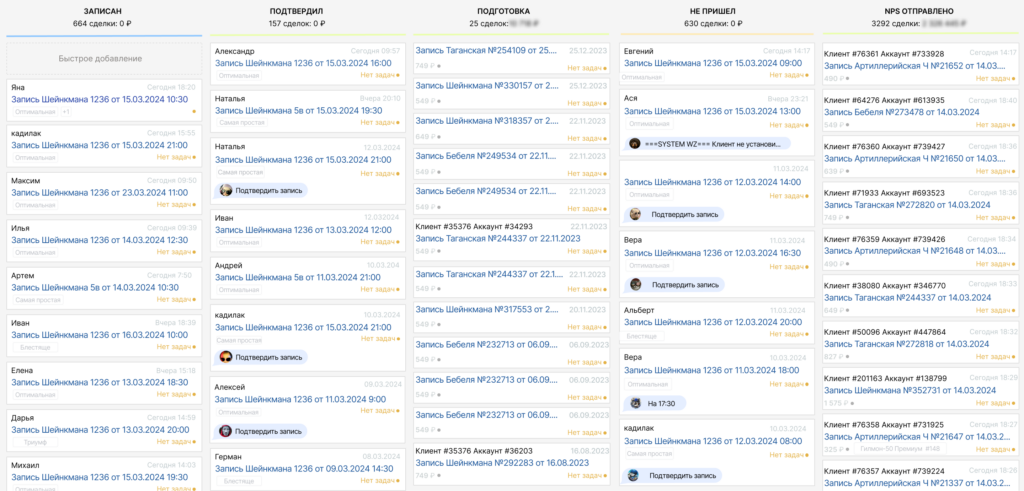Click the SYSTEM WZ avatar on Ася's card

(634, 143)
